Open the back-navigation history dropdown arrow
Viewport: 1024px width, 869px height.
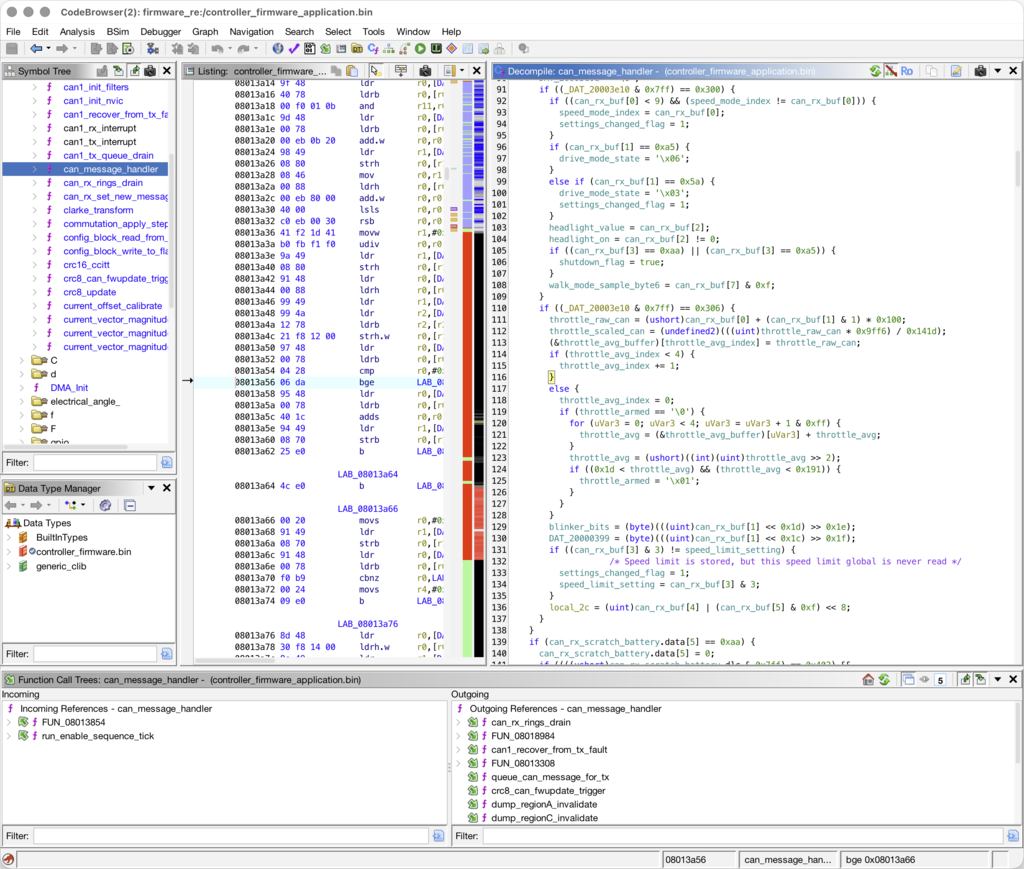[x=48, y=49]
